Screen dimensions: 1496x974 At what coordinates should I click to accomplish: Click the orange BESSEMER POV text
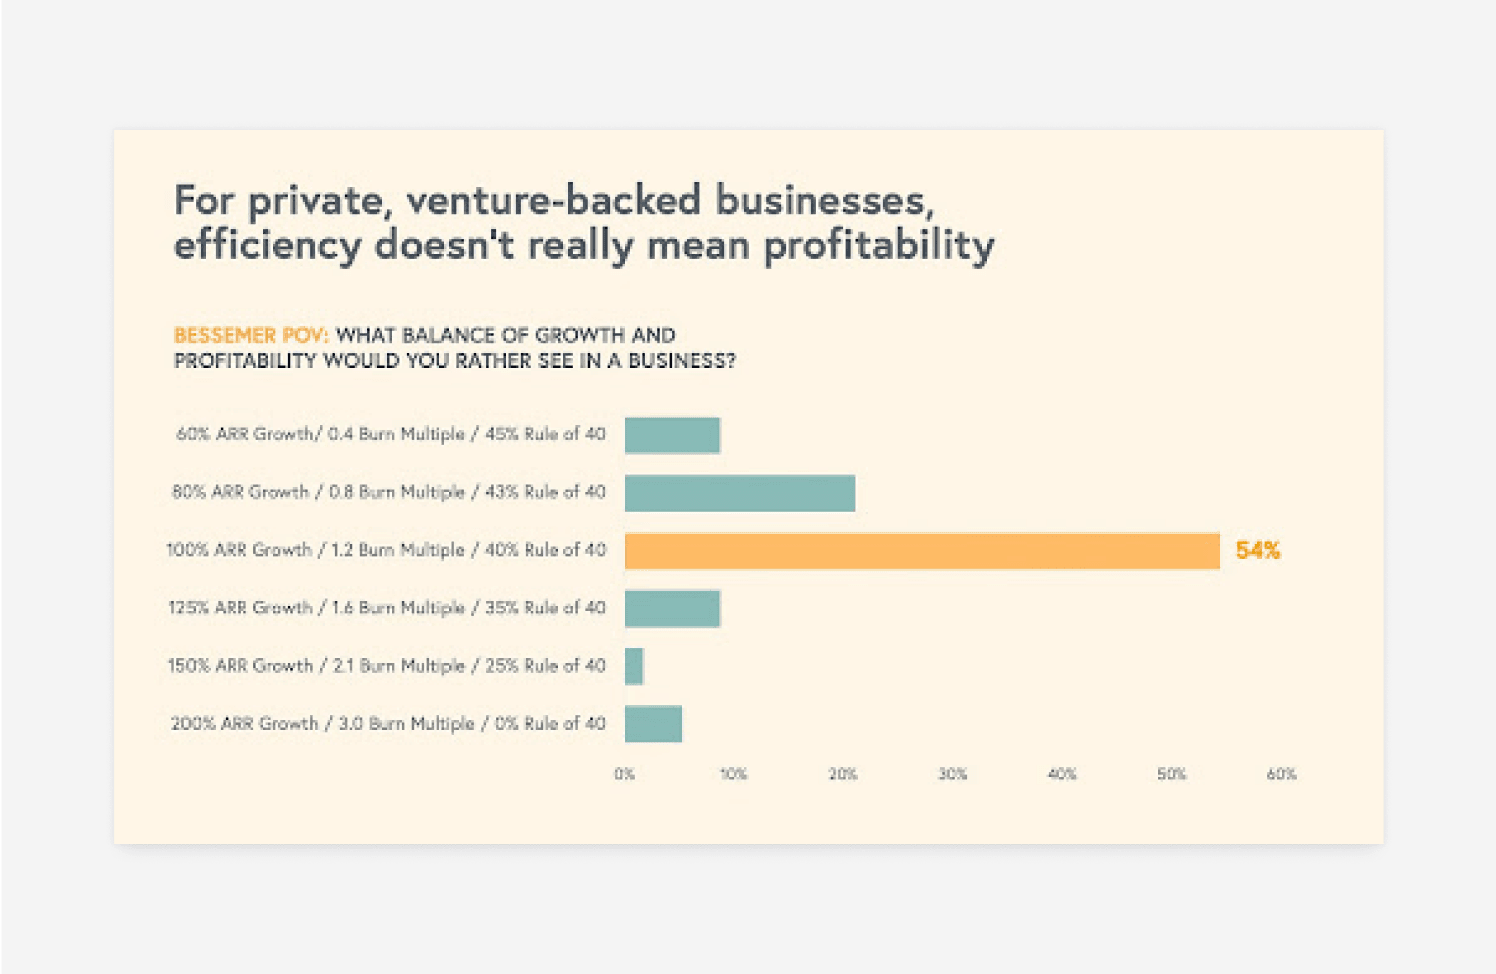[x=250, y=335]
